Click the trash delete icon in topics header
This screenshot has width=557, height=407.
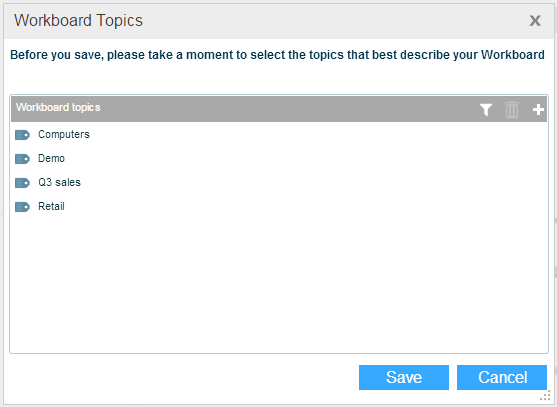pyautogui.click(x=512, y=109)
